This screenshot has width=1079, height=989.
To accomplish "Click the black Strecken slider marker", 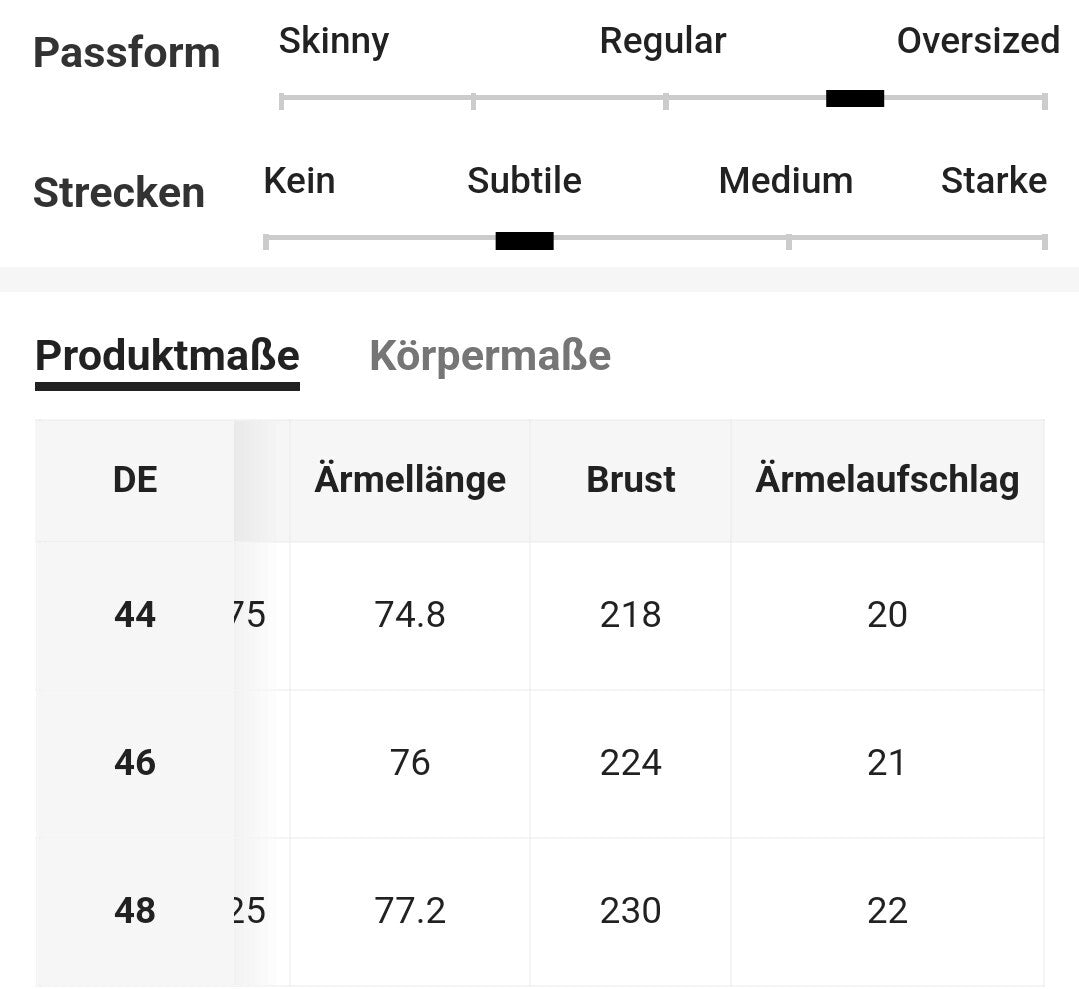I will pyautogui.click(x=524, y=240).
